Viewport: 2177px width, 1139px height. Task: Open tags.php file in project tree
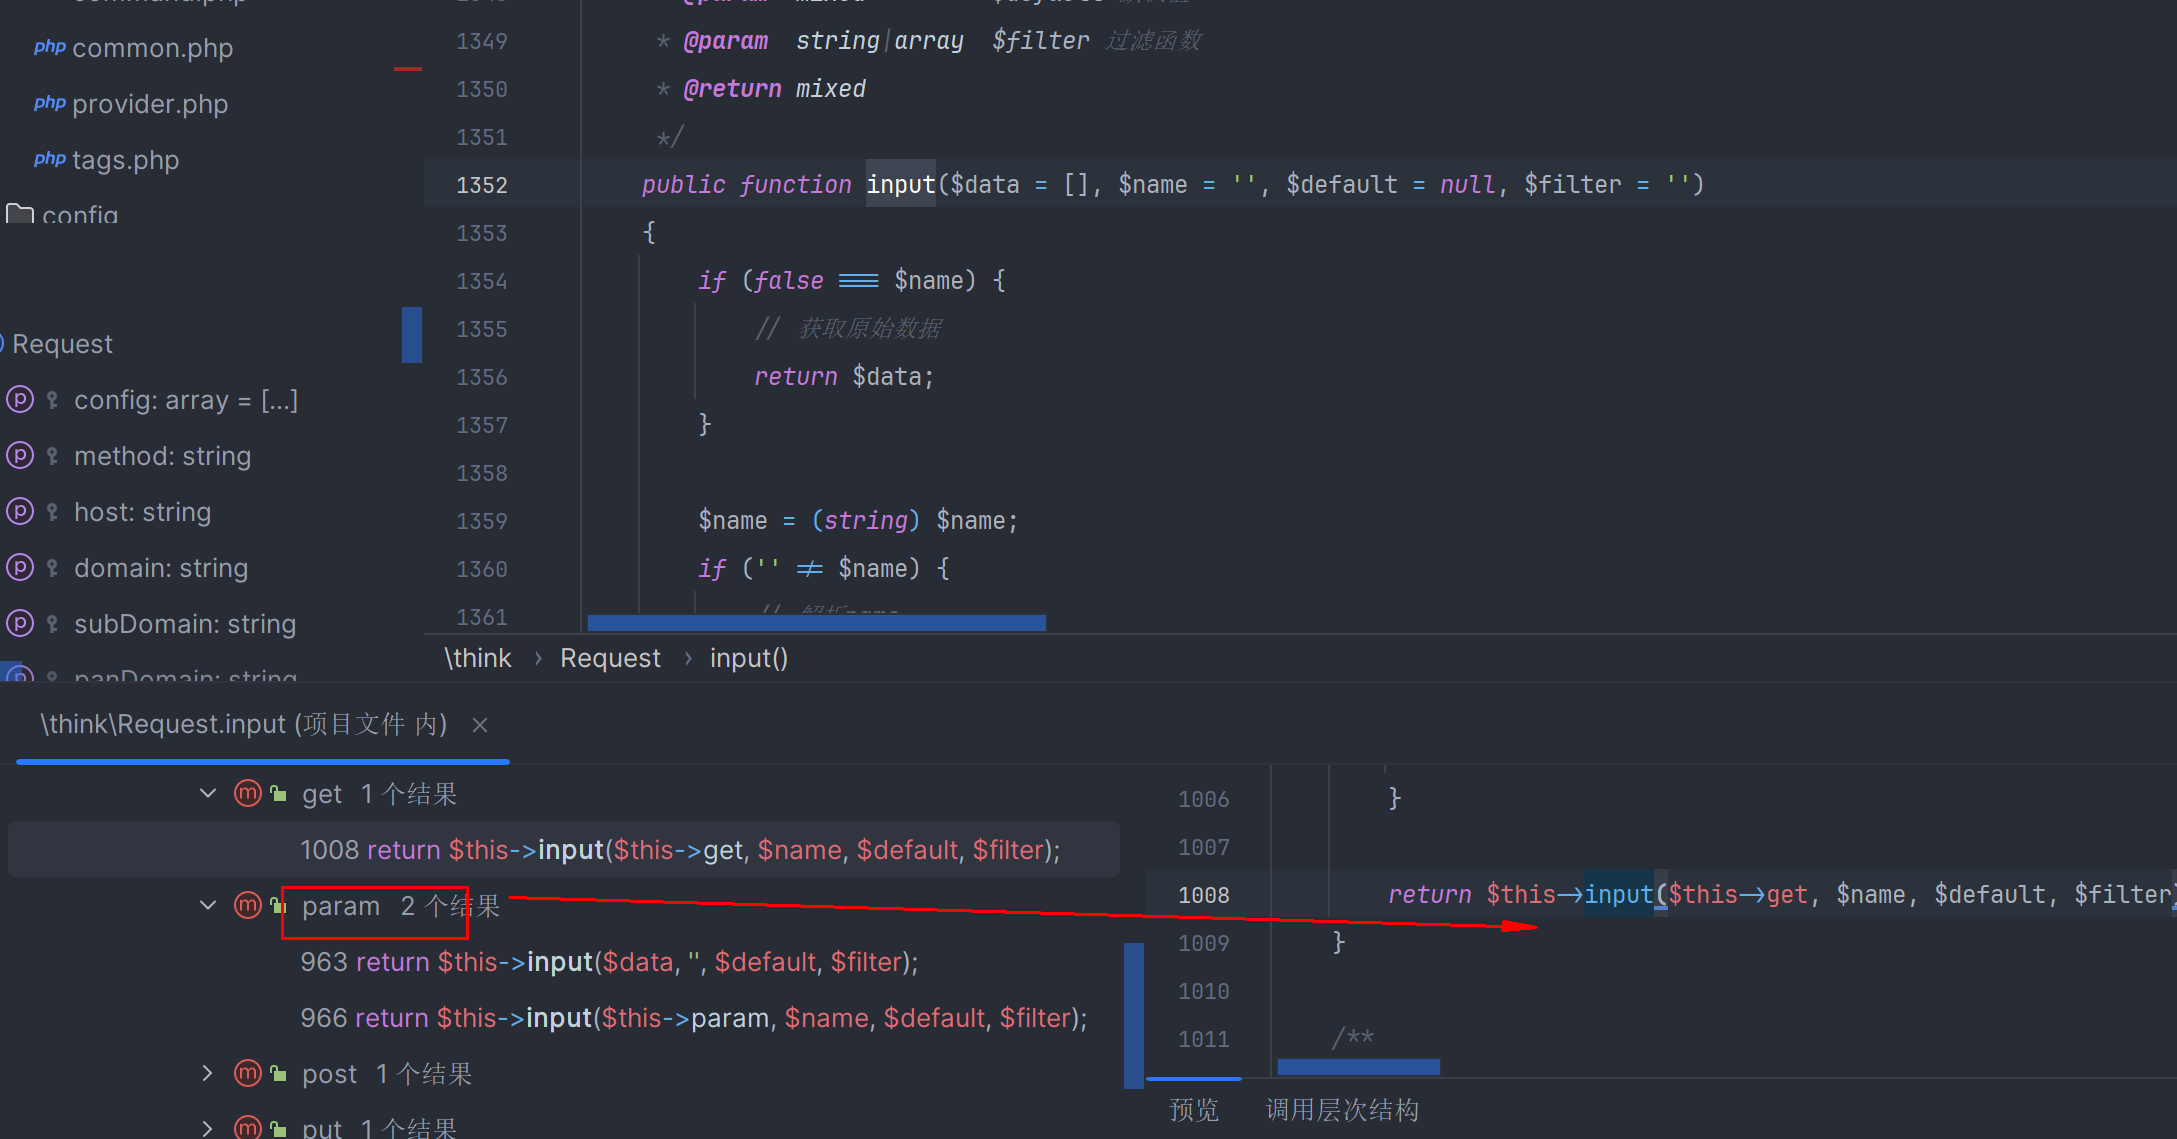pos(126,160)
